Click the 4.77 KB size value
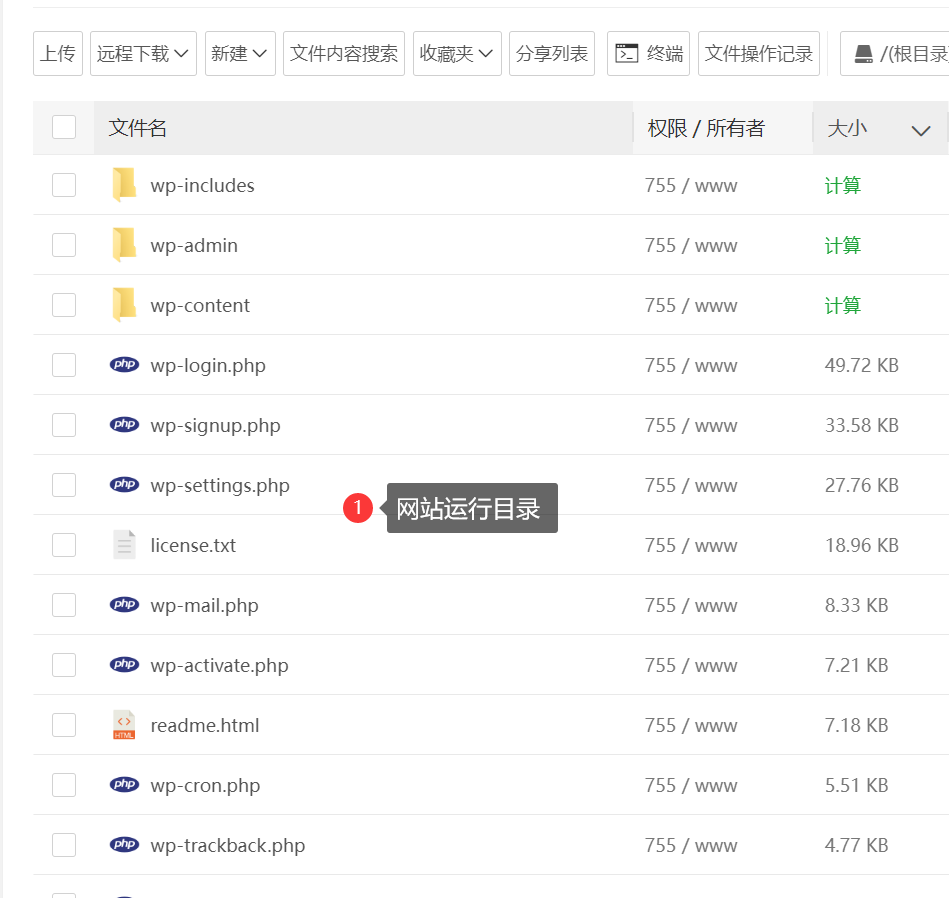This screenshot has width=949, height=898. (856, 845)
